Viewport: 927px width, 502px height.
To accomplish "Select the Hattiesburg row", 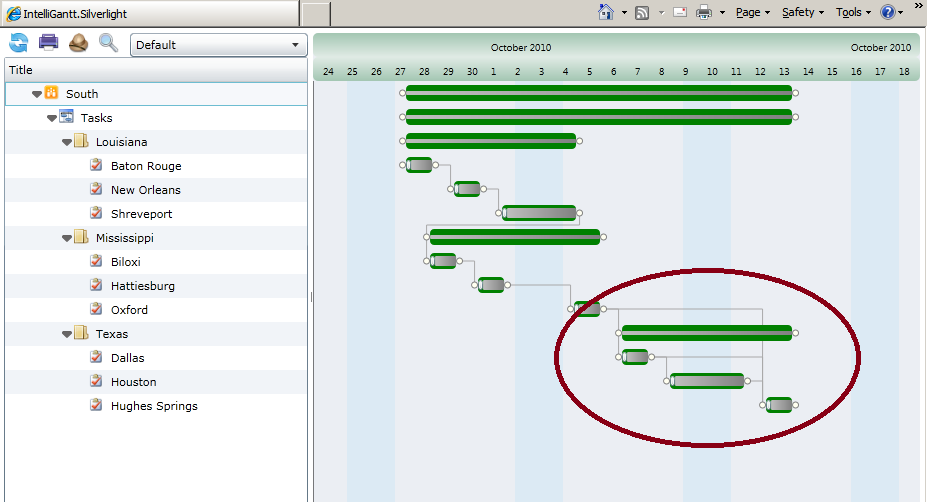I will (x=156, y=286).
